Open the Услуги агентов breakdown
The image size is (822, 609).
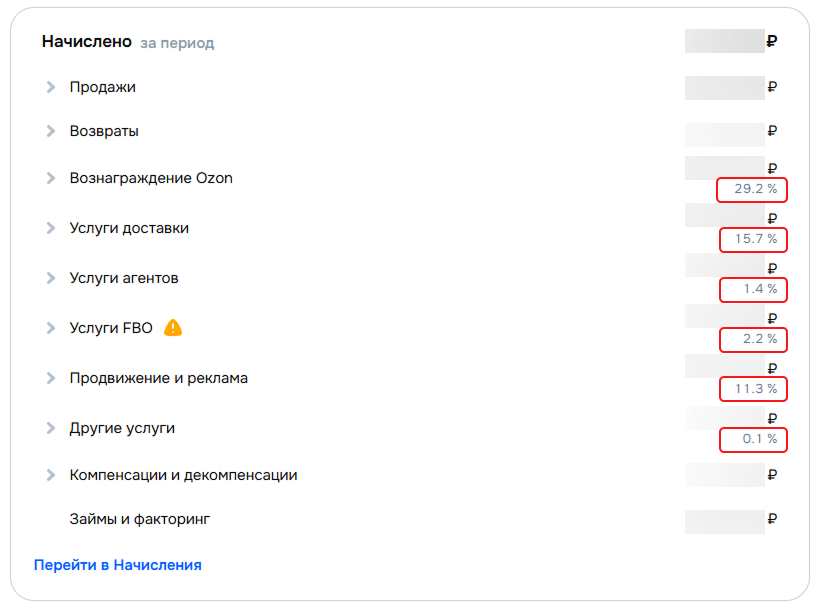(50, 278)
